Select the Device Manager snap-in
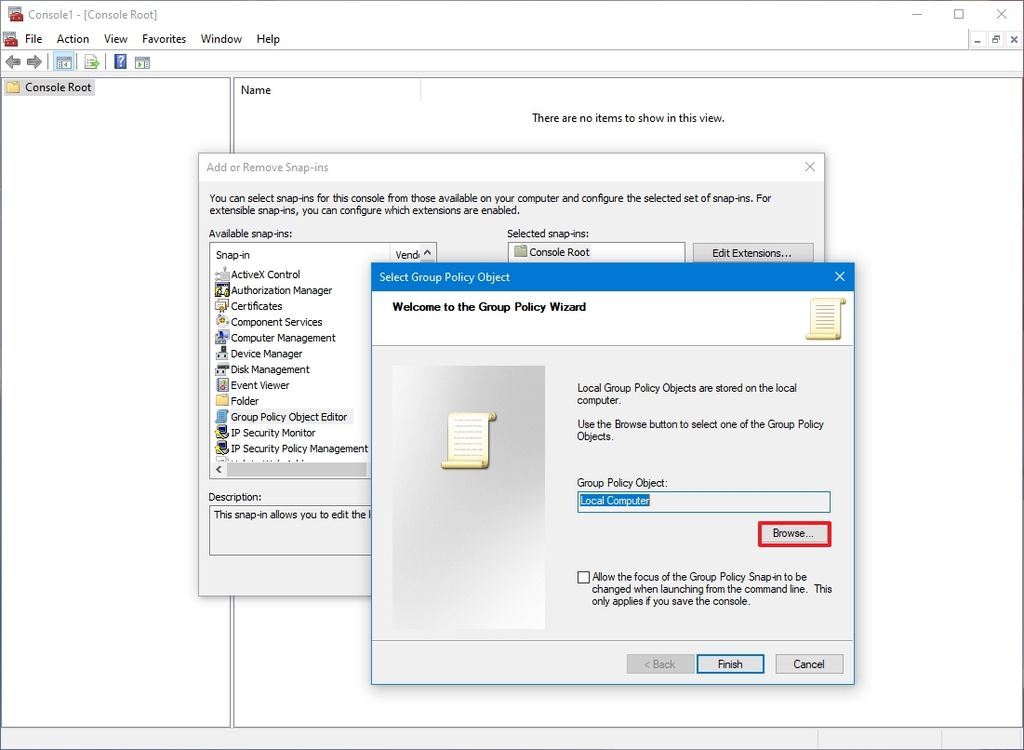 click(267, 353)
